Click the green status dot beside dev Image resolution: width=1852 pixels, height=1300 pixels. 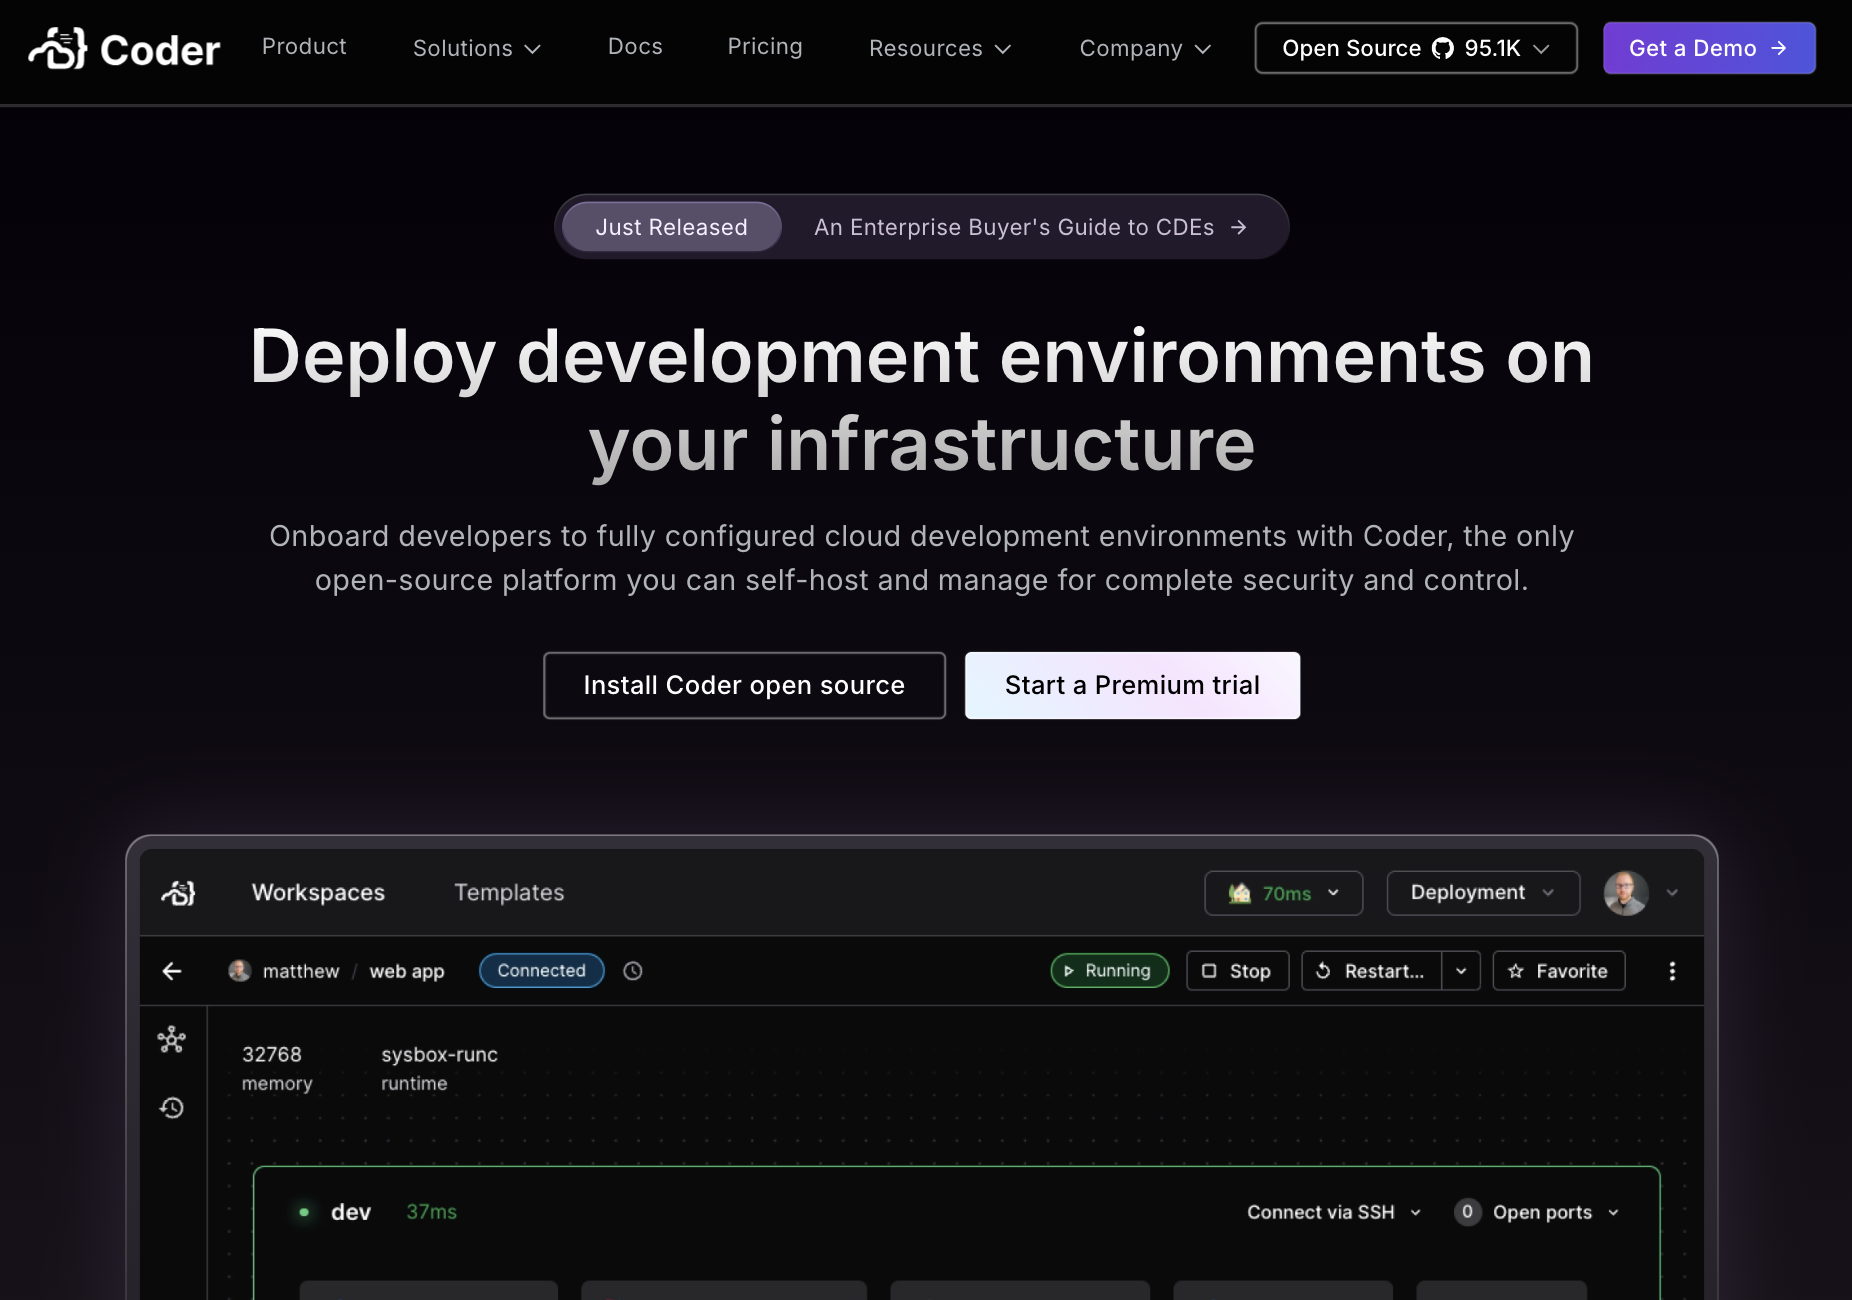point(304,1212)
